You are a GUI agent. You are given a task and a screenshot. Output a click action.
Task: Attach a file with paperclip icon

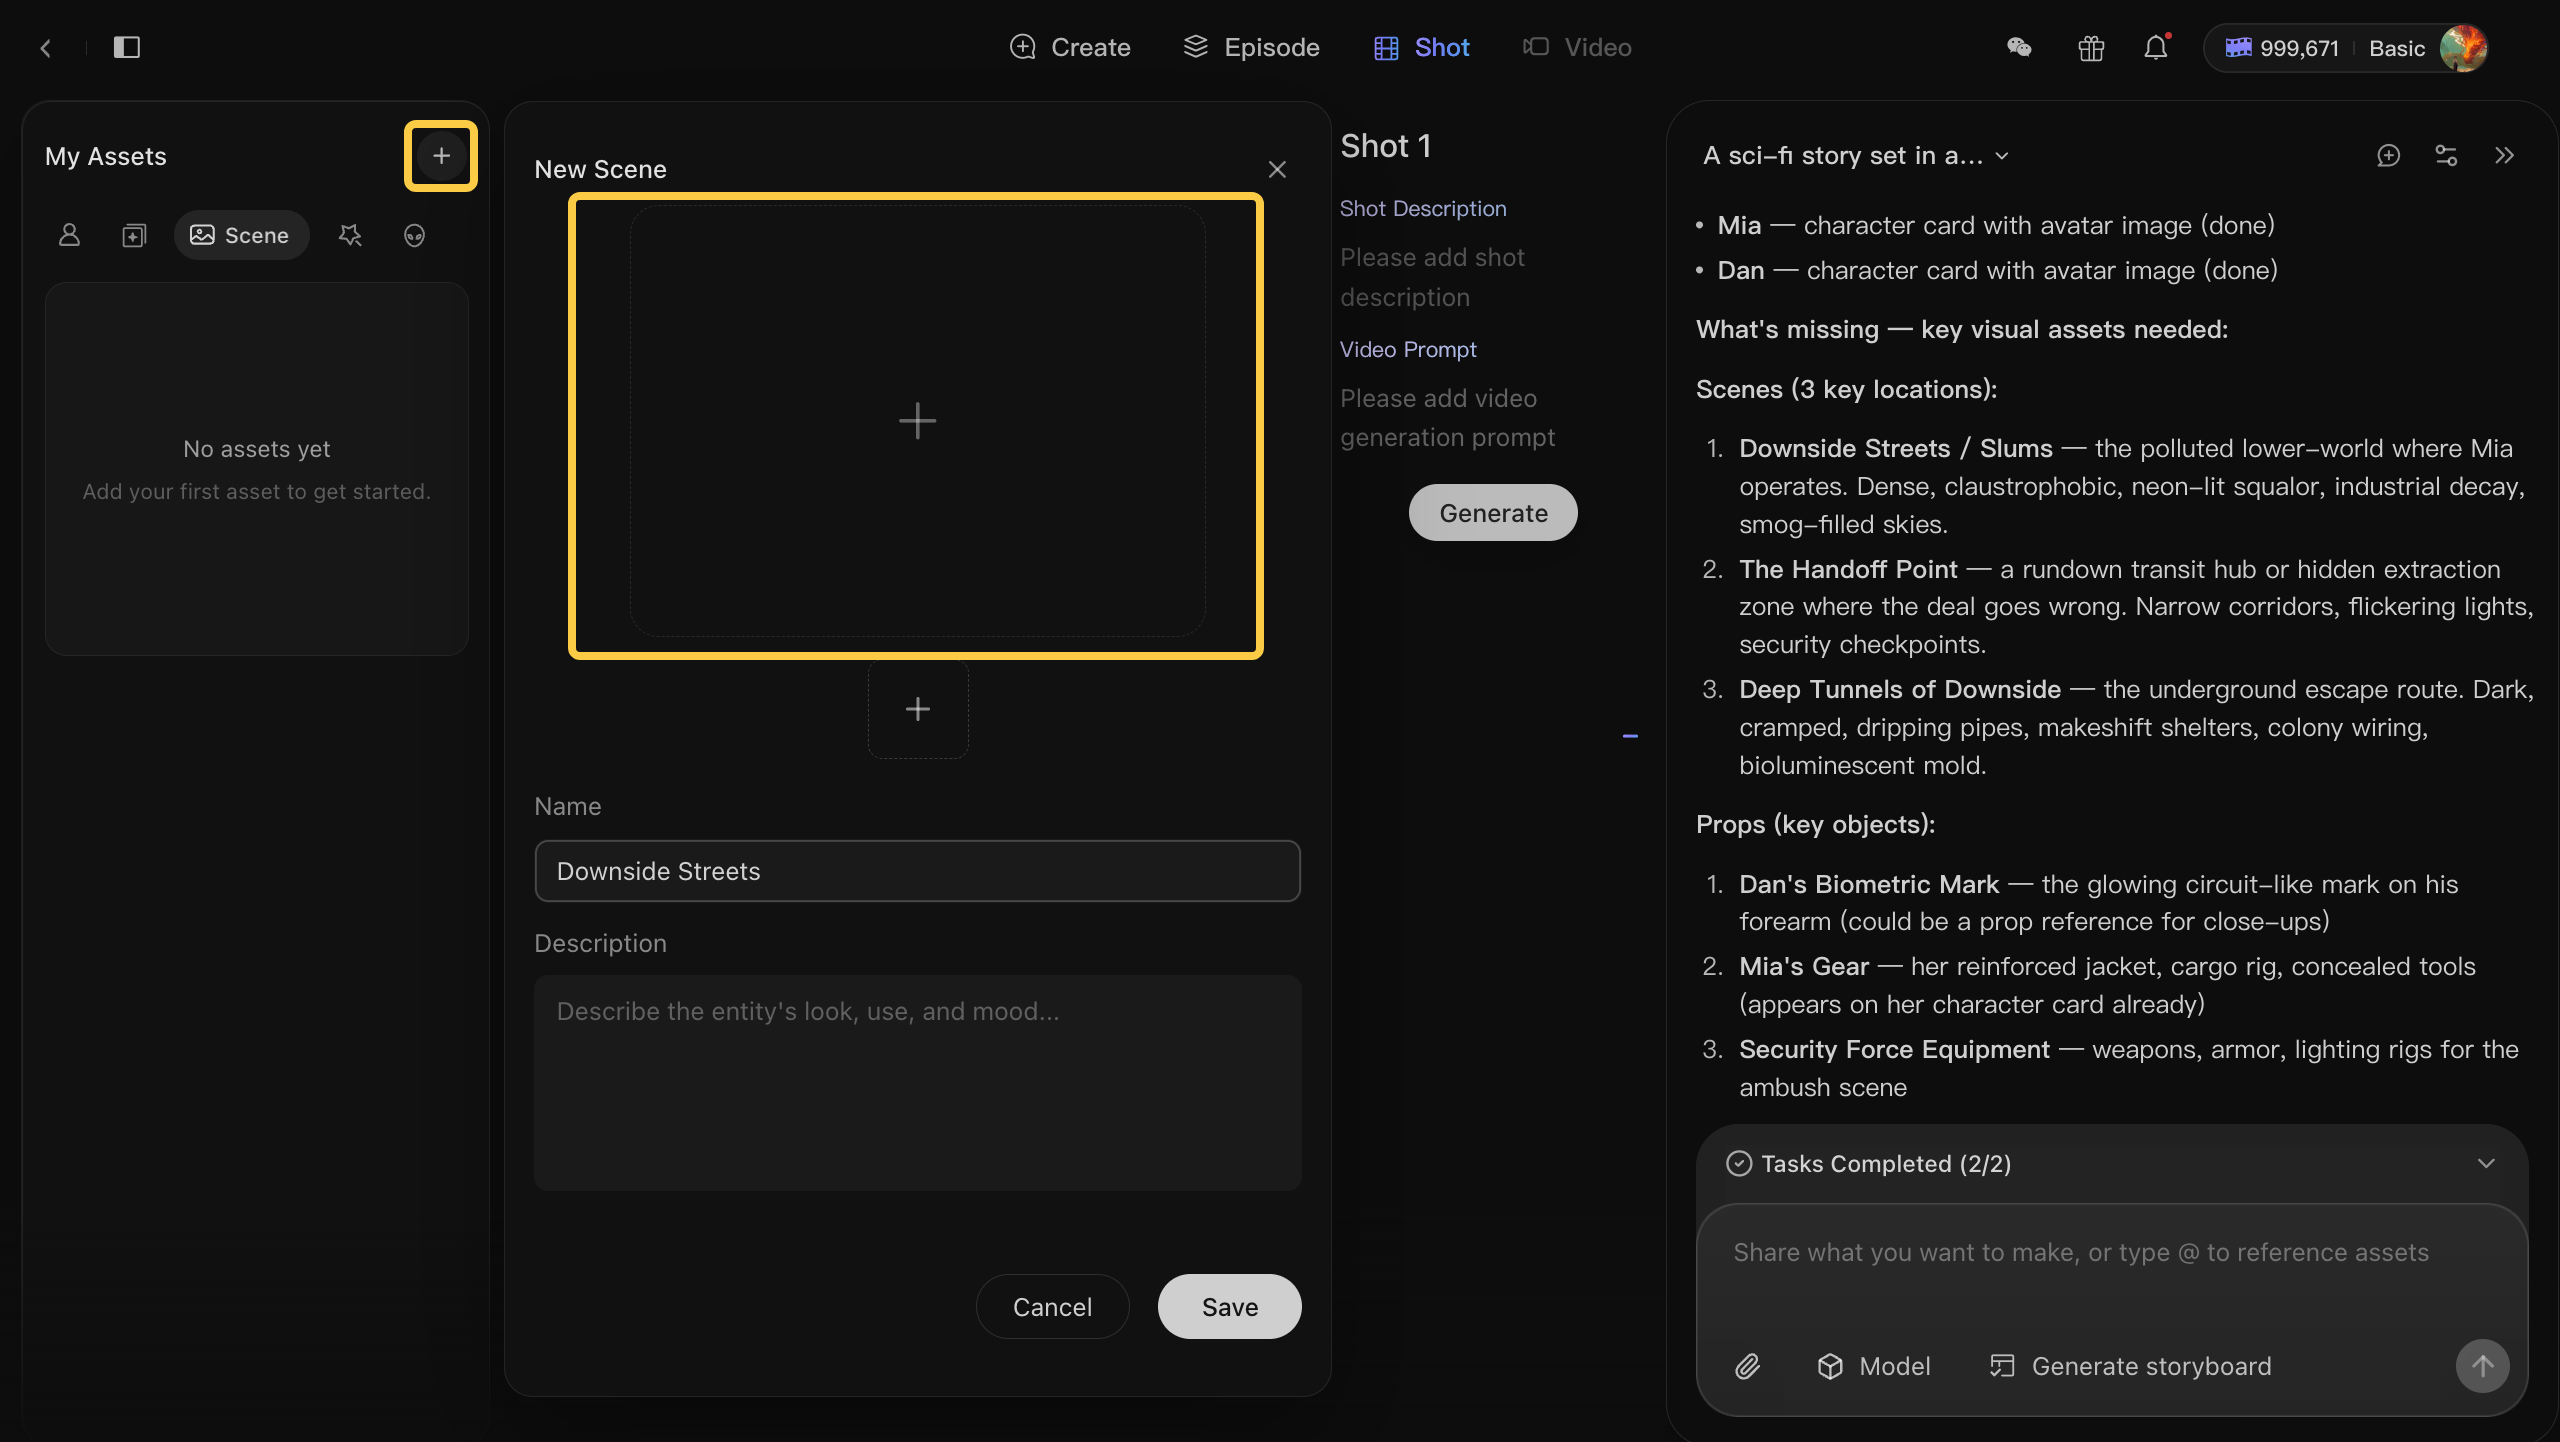tap(1747, 1366)
